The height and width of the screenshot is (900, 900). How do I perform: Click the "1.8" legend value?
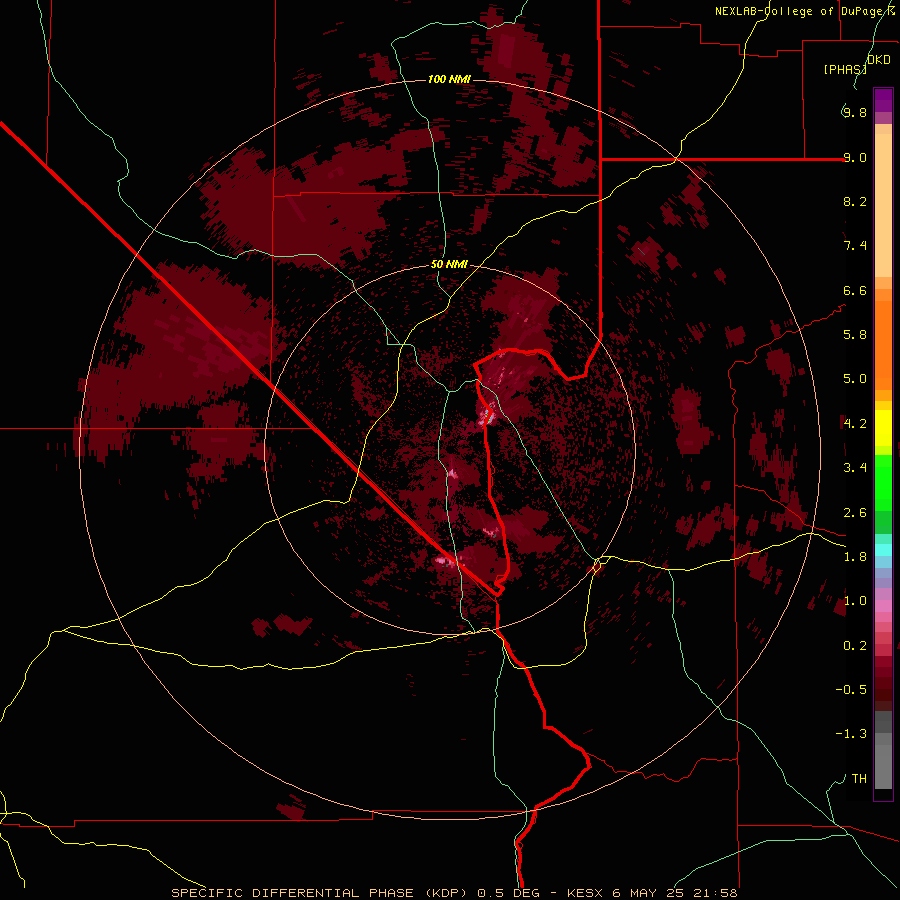click(855, 557)
